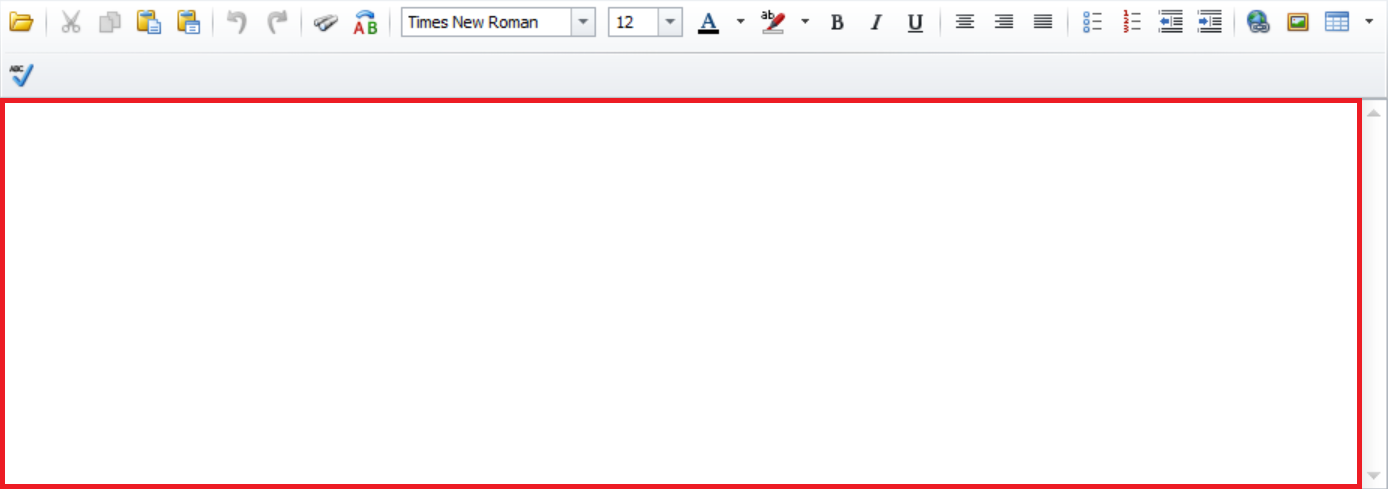Apply the font color A swatch
Viewport: 1388px width, 489px height.
click(708, 22)
